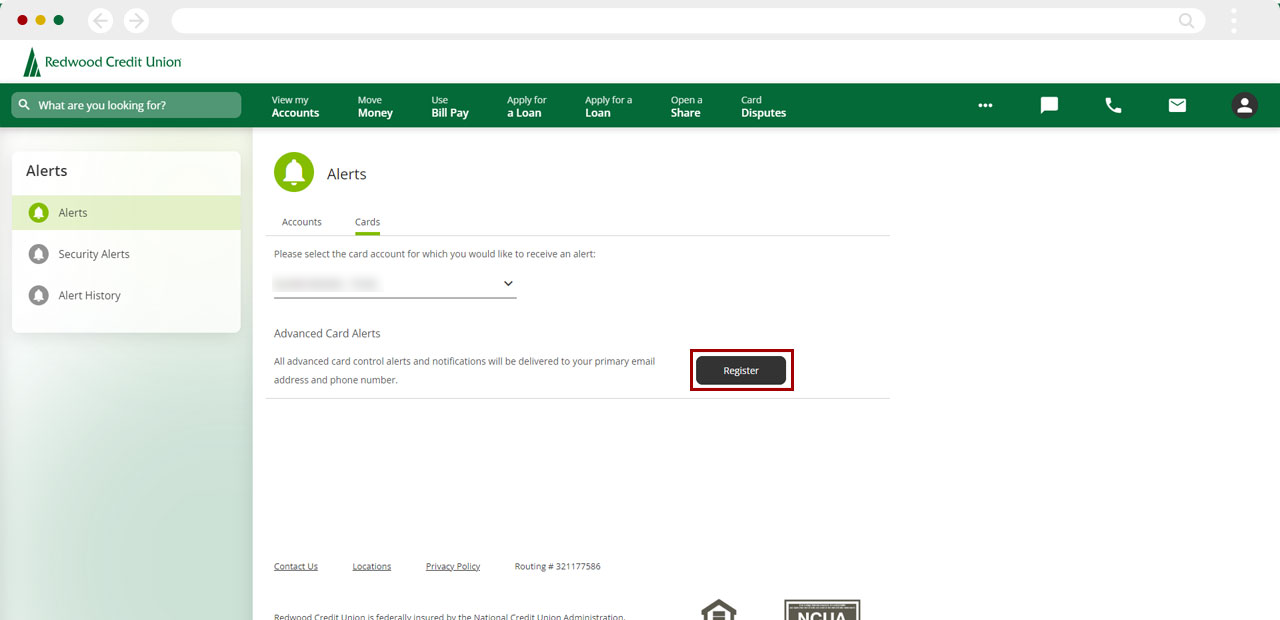Click the 'What are you looking for?' search field

coord(126,105)
